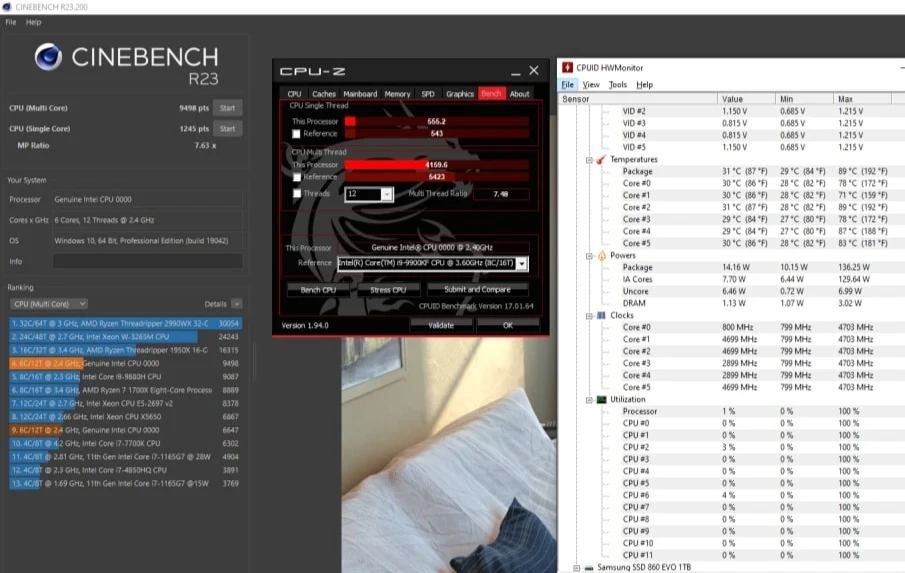Click the Cinebench logo sphere icon
Image resolution: width=905 pixels, height=573 pixels.
tap(48, 57)
